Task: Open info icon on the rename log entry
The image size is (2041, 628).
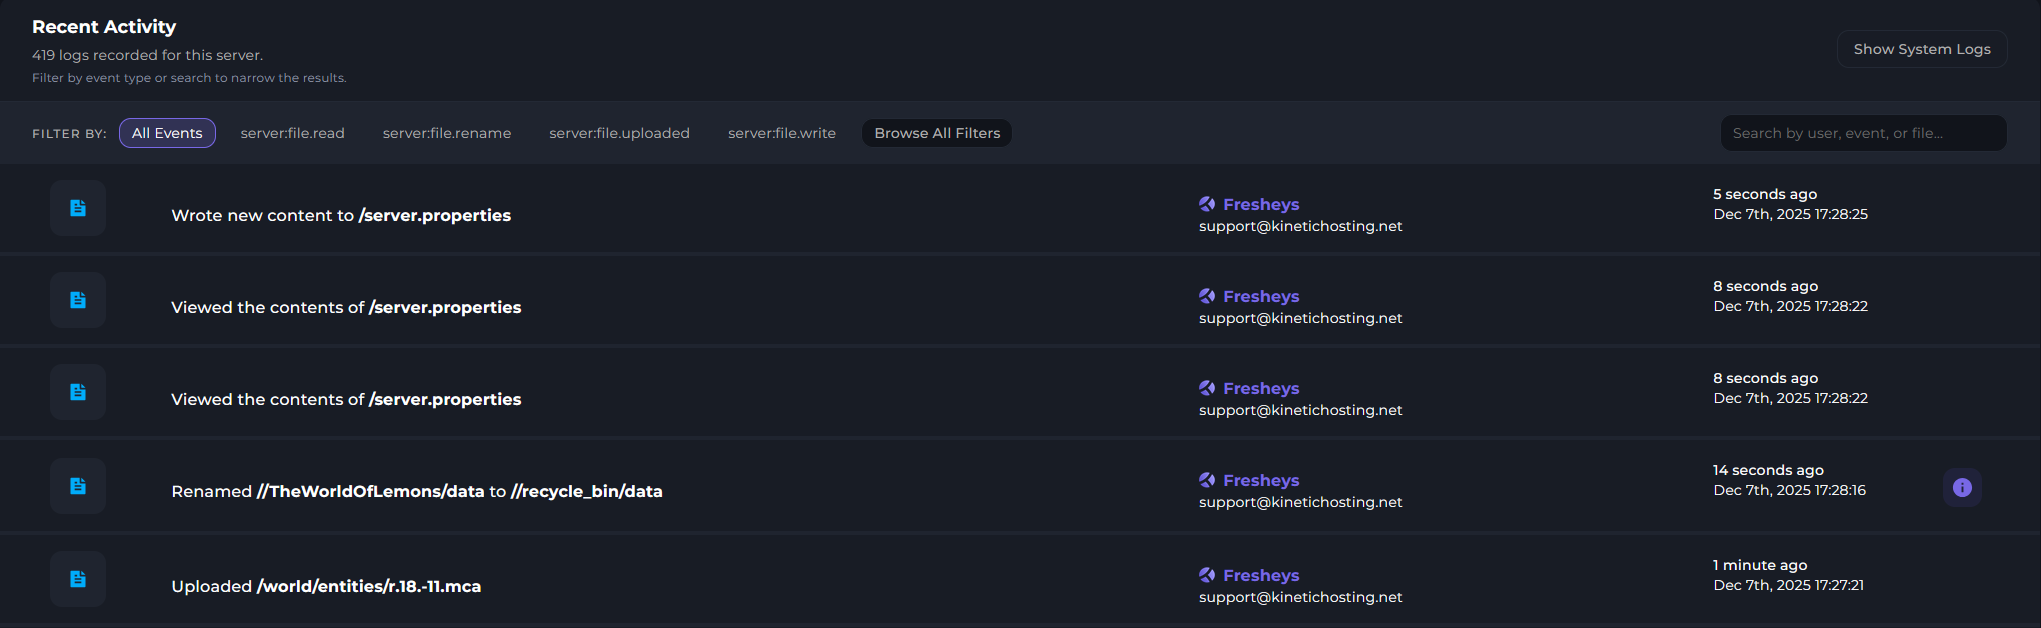Action: click(x=1962, y=488)
